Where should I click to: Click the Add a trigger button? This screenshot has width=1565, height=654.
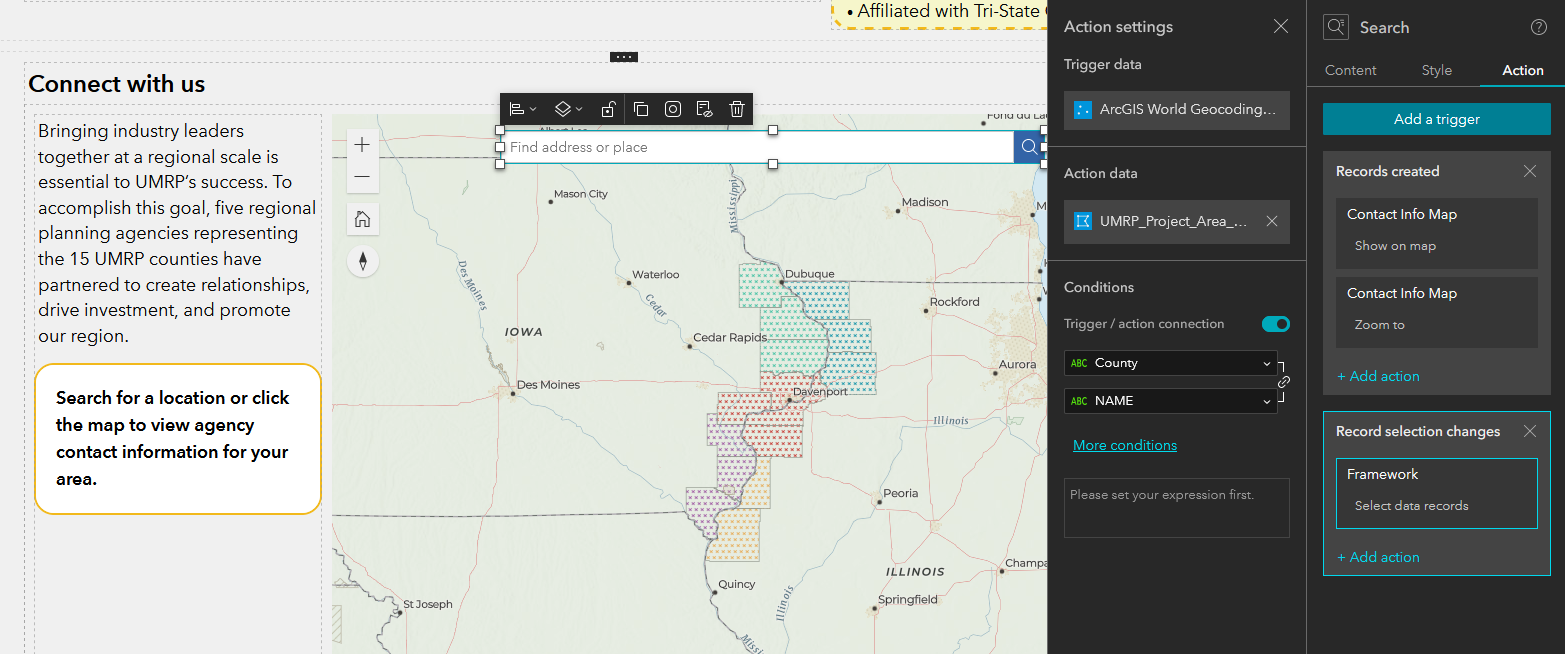pos(1436,118)
